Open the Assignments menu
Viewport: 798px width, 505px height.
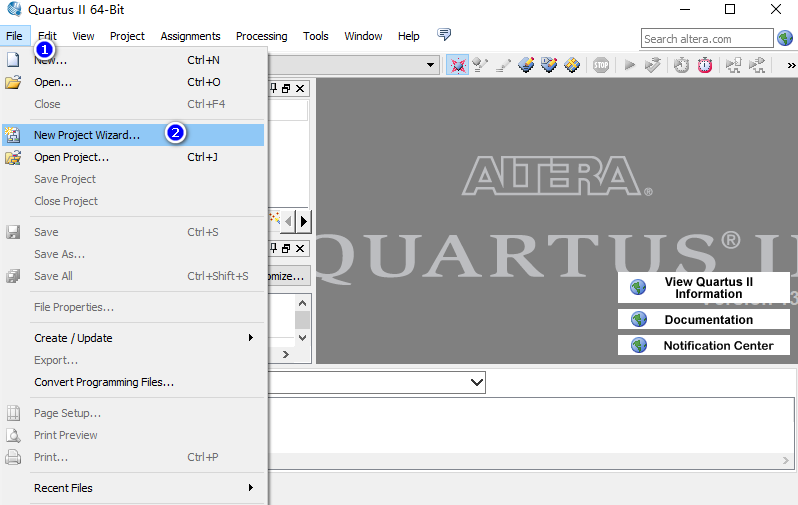[190, 36]
